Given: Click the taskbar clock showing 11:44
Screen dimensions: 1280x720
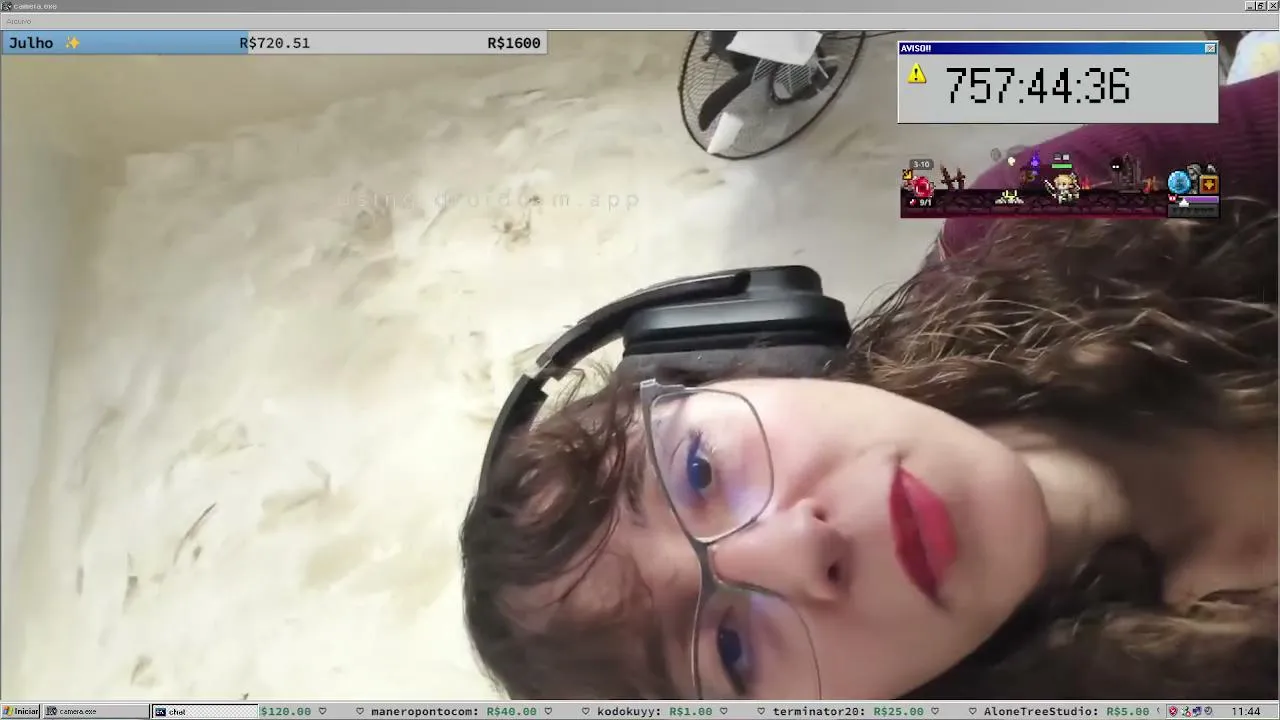Looking at the screenshot, I should pos(1246,712).
